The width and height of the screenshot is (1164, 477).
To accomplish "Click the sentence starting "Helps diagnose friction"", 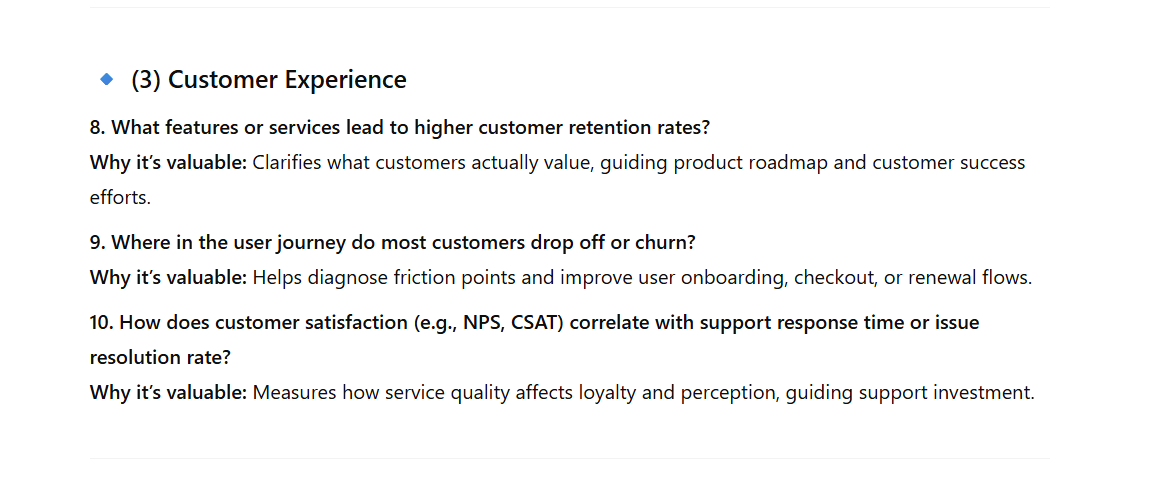I will click(643, 277).
